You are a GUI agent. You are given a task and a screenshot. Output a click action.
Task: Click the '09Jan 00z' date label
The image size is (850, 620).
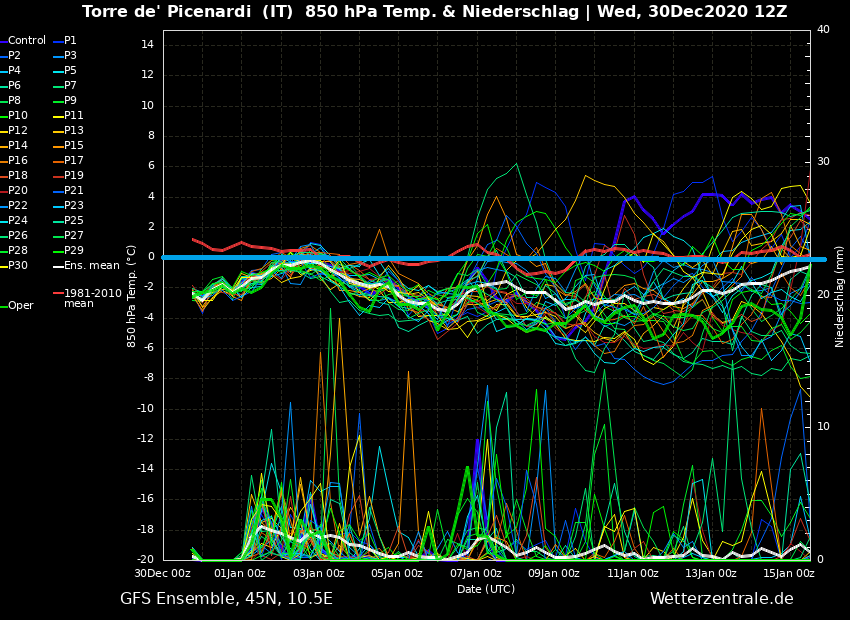(554, 573)
